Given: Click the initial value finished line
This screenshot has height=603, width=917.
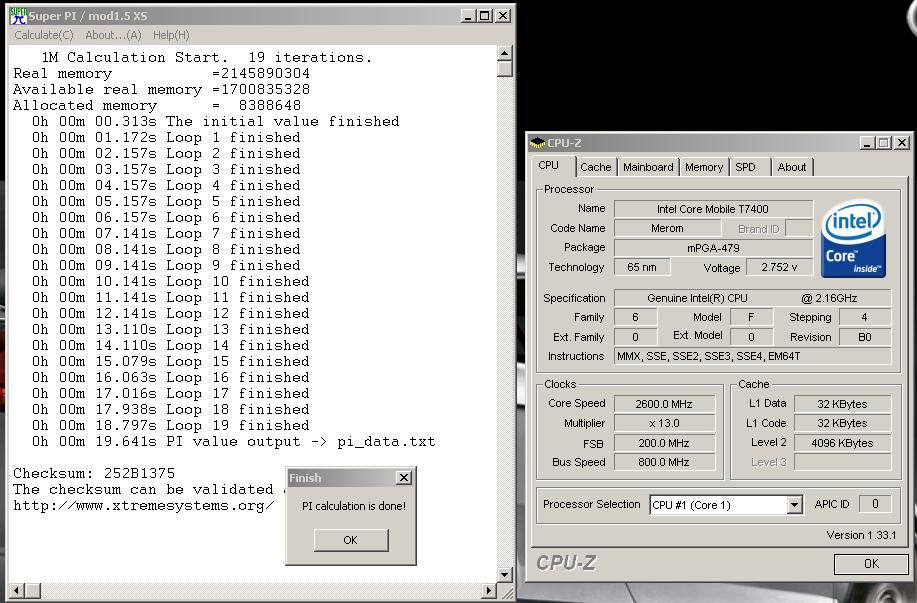Looking at the screenshot, I should click(x=216, y=121).
